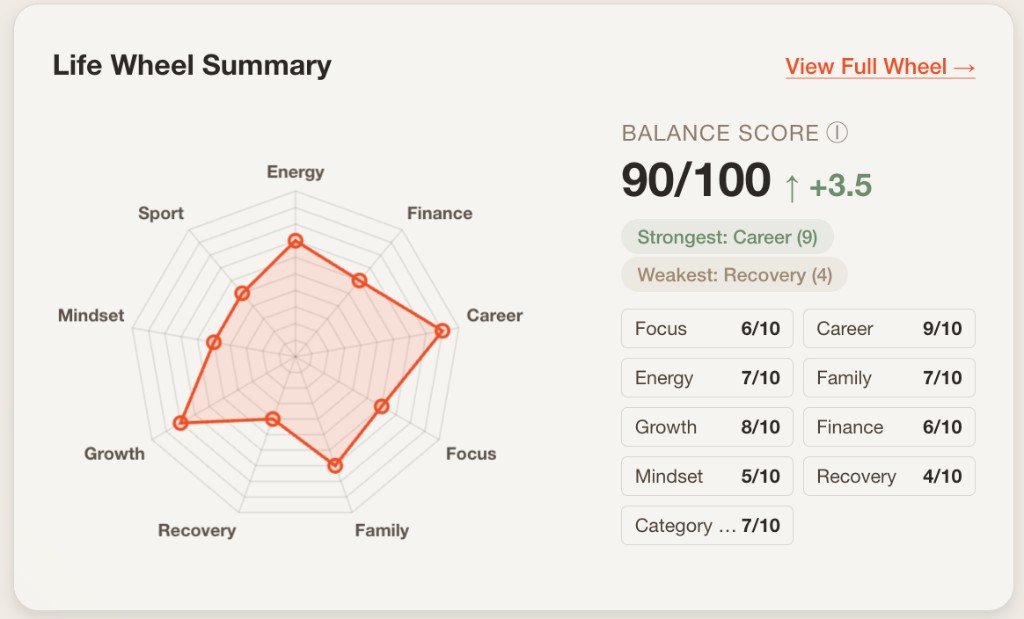Select the Growth 8/10 score card

(x=706, y=427)
